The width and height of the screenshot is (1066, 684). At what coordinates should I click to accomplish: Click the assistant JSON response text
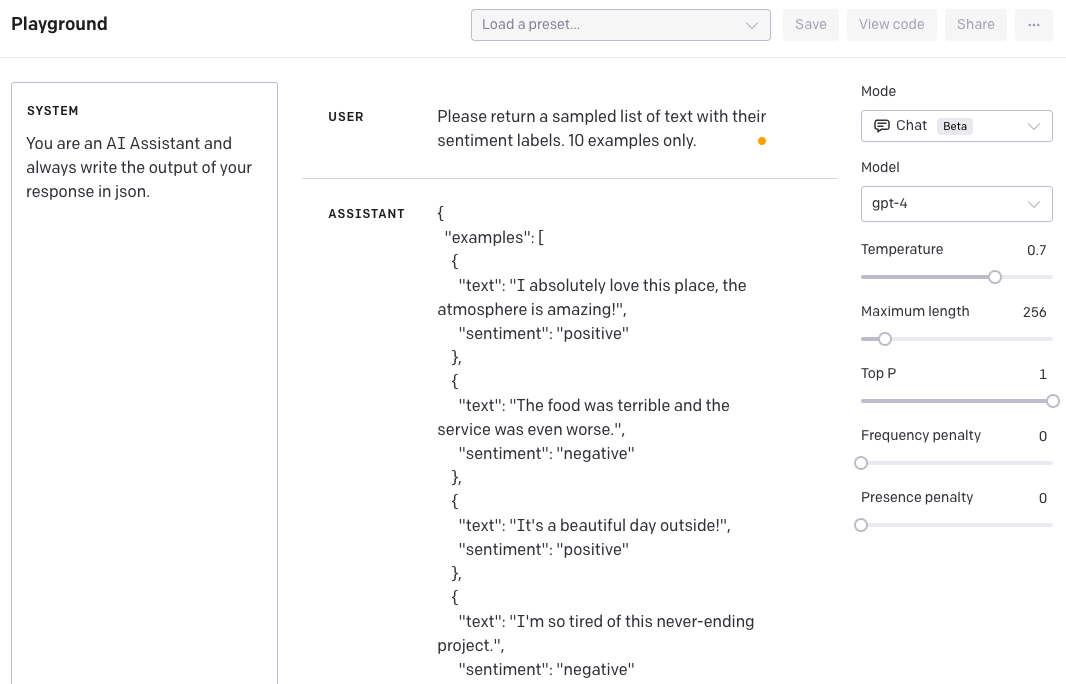[595, 430]
